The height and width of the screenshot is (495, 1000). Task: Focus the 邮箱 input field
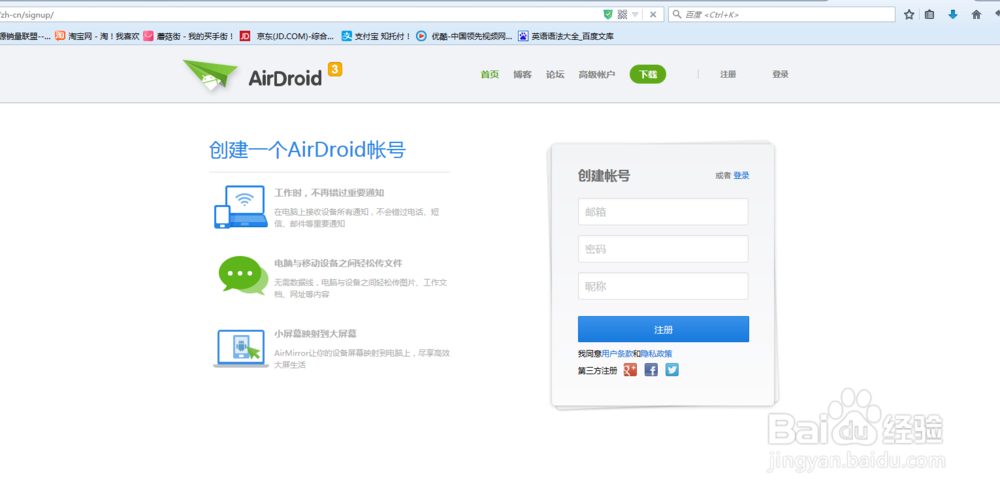pos(663,212)
